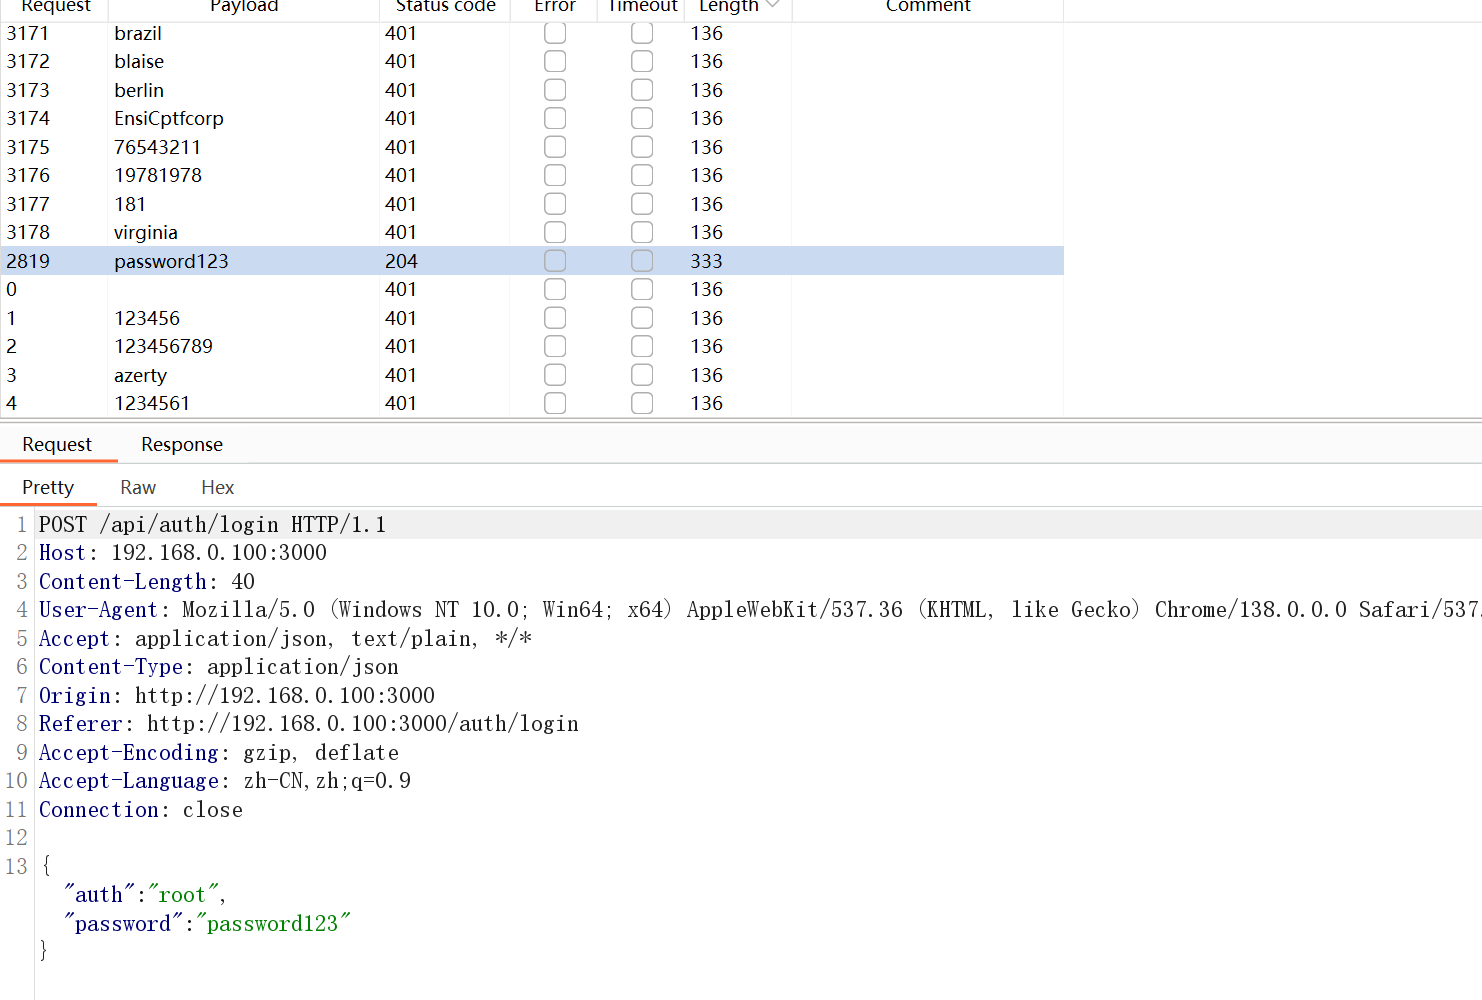Click the Connection: close header line

[141, 810]
